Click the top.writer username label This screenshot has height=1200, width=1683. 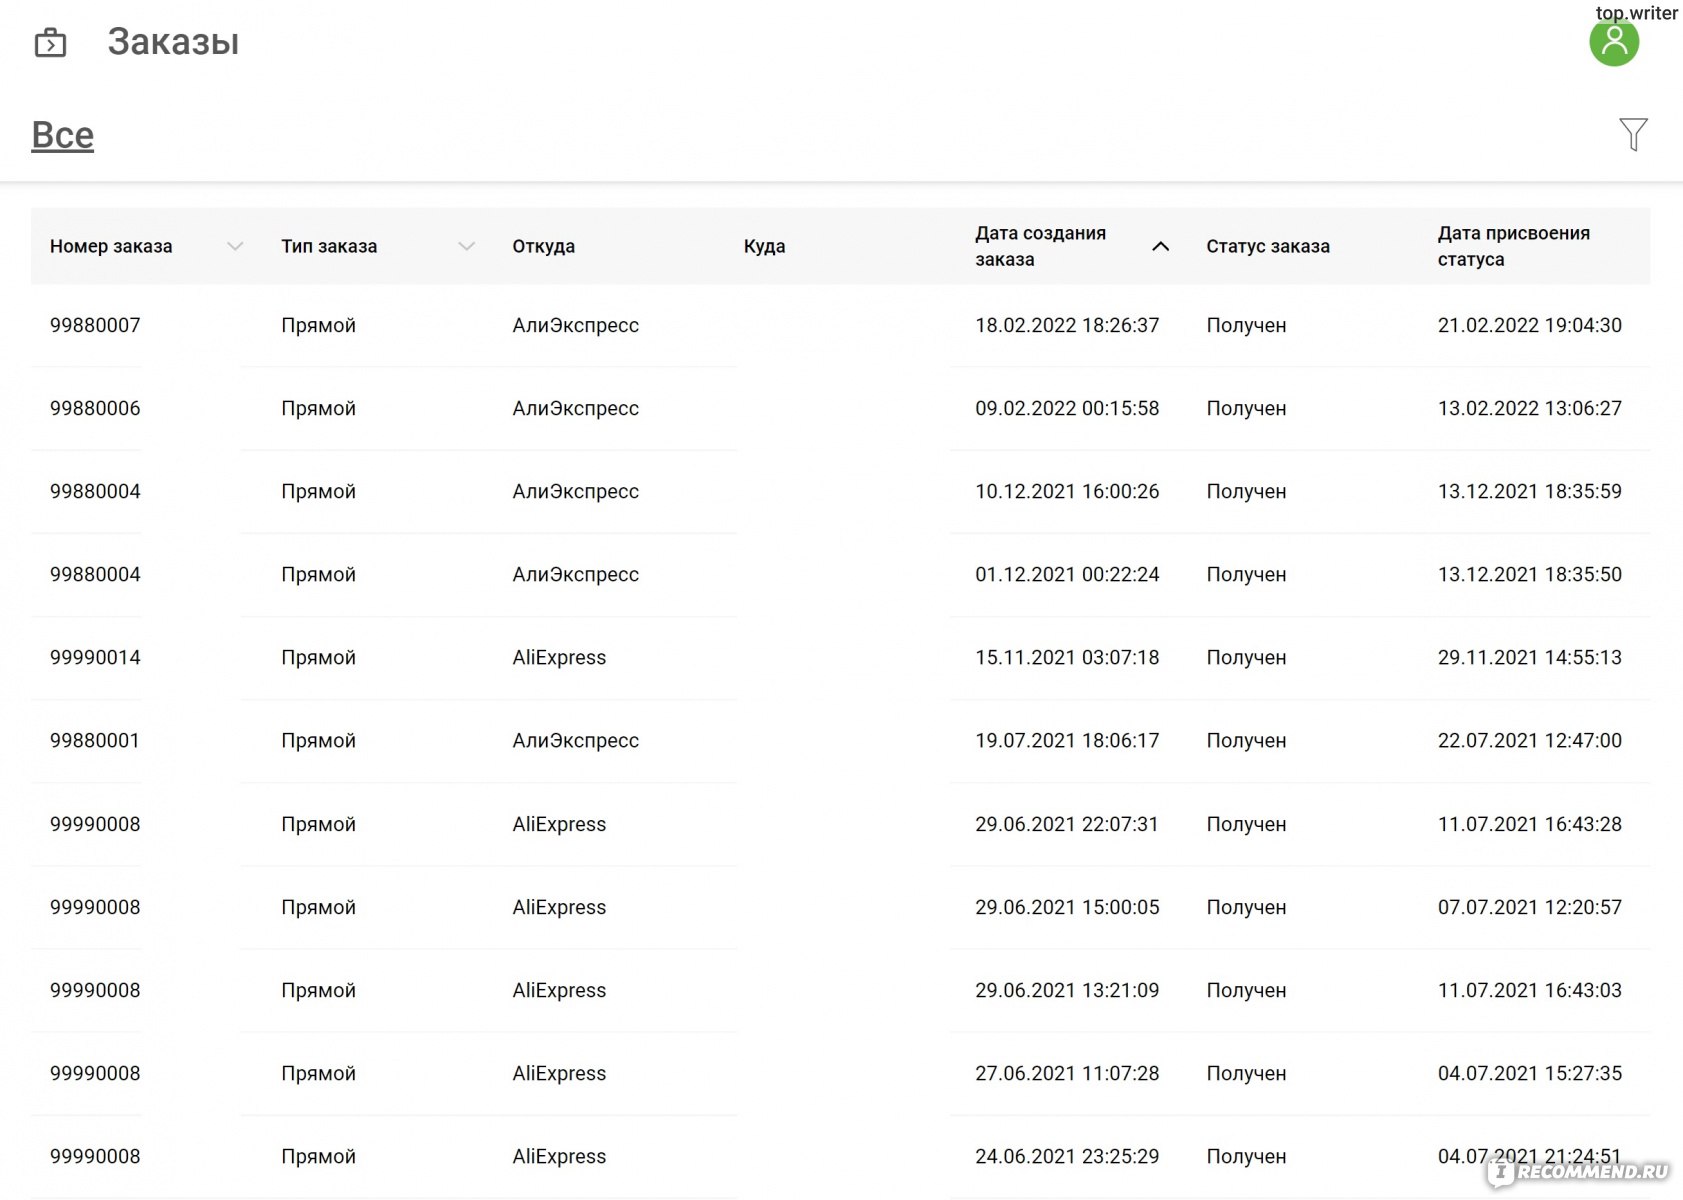click(x=1636, y=12)
